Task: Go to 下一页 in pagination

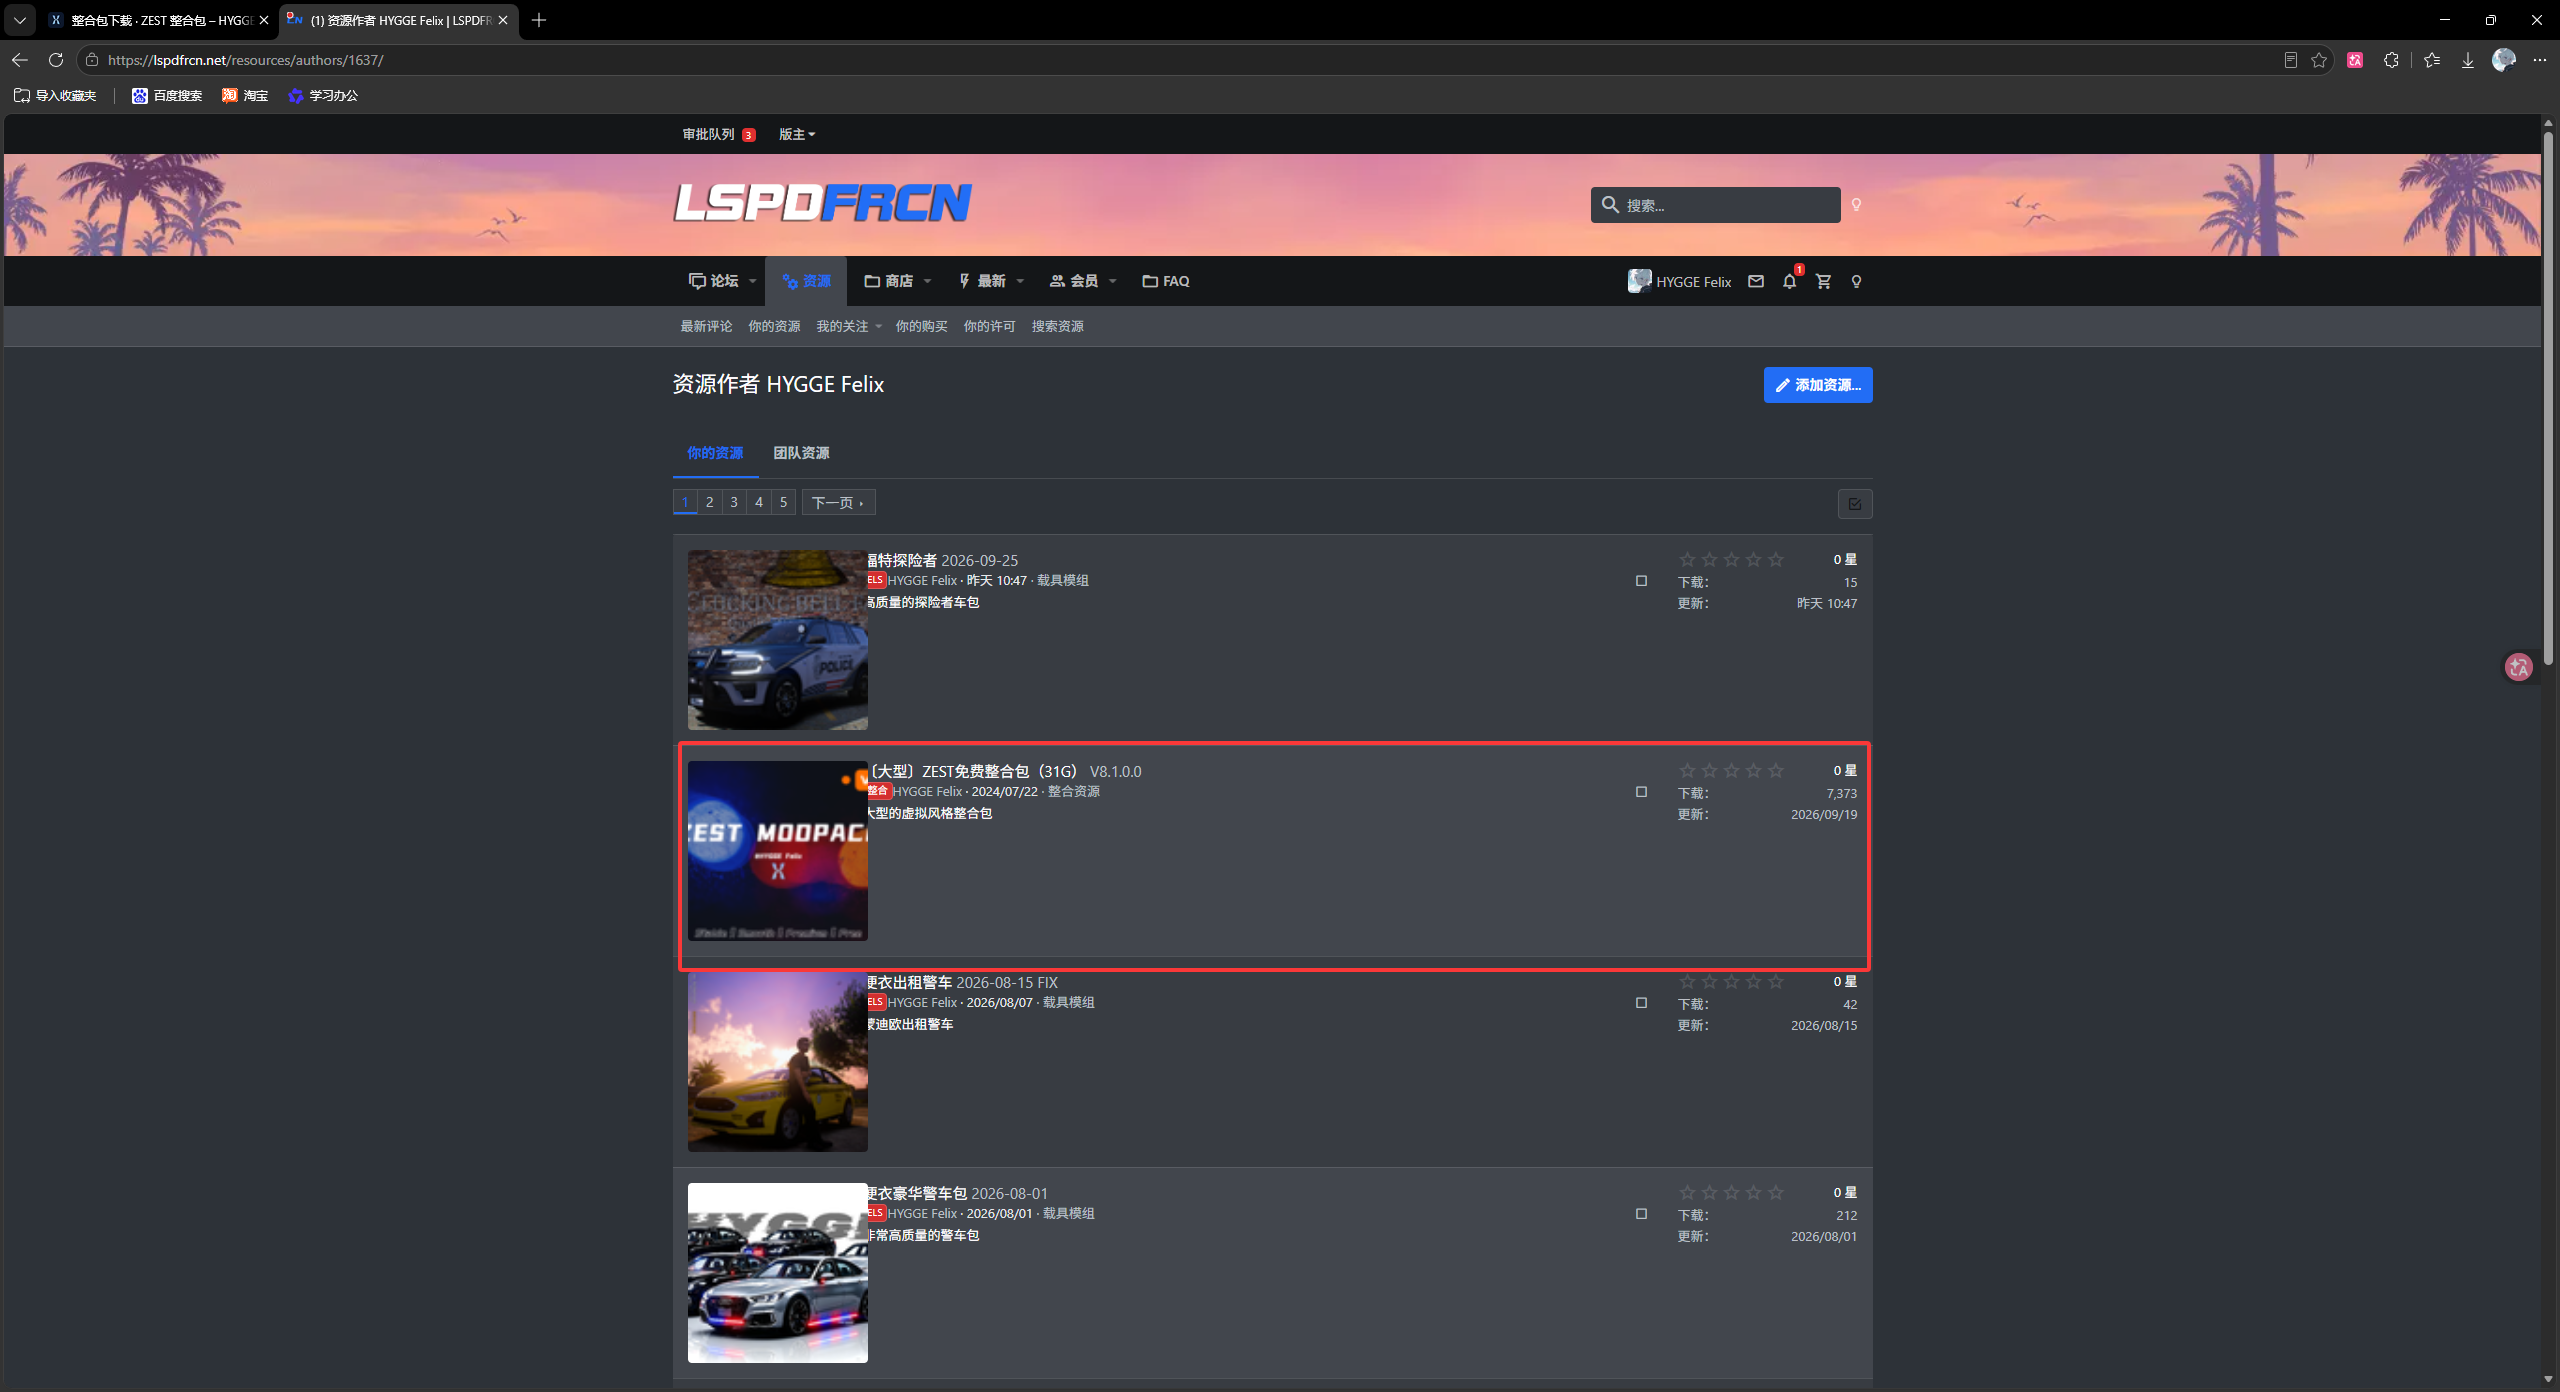Action: (x=838, y=503)
